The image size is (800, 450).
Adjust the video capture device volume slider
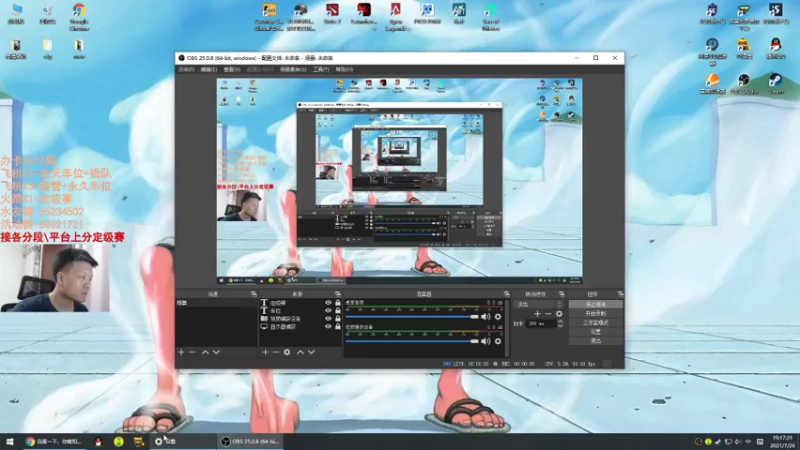pyautogui.click(x=412, y=341)
